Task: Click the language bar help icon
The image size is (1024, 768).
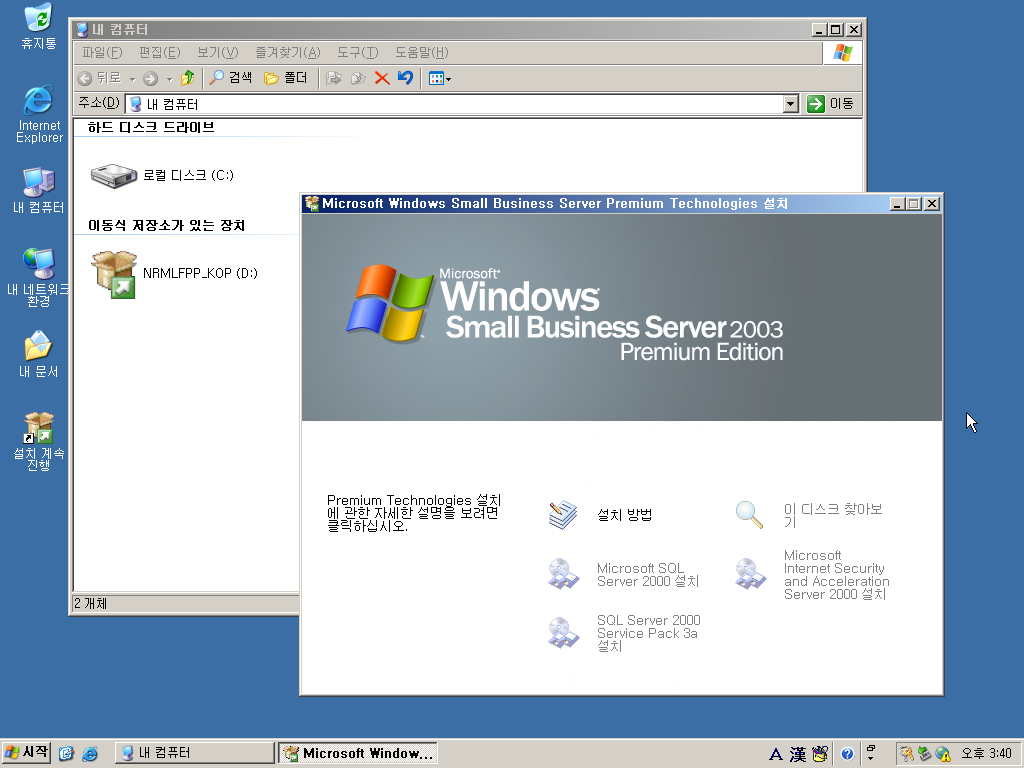Action: [847, 754]
